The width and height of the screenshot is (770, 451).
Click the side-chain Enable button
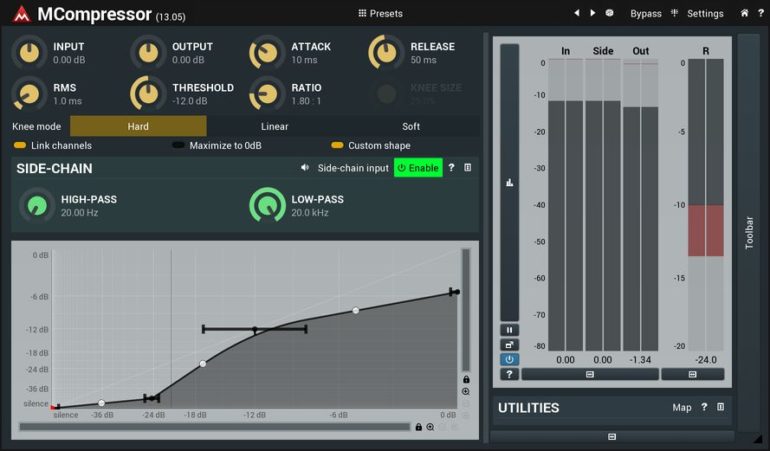click(x=418, y=168)
